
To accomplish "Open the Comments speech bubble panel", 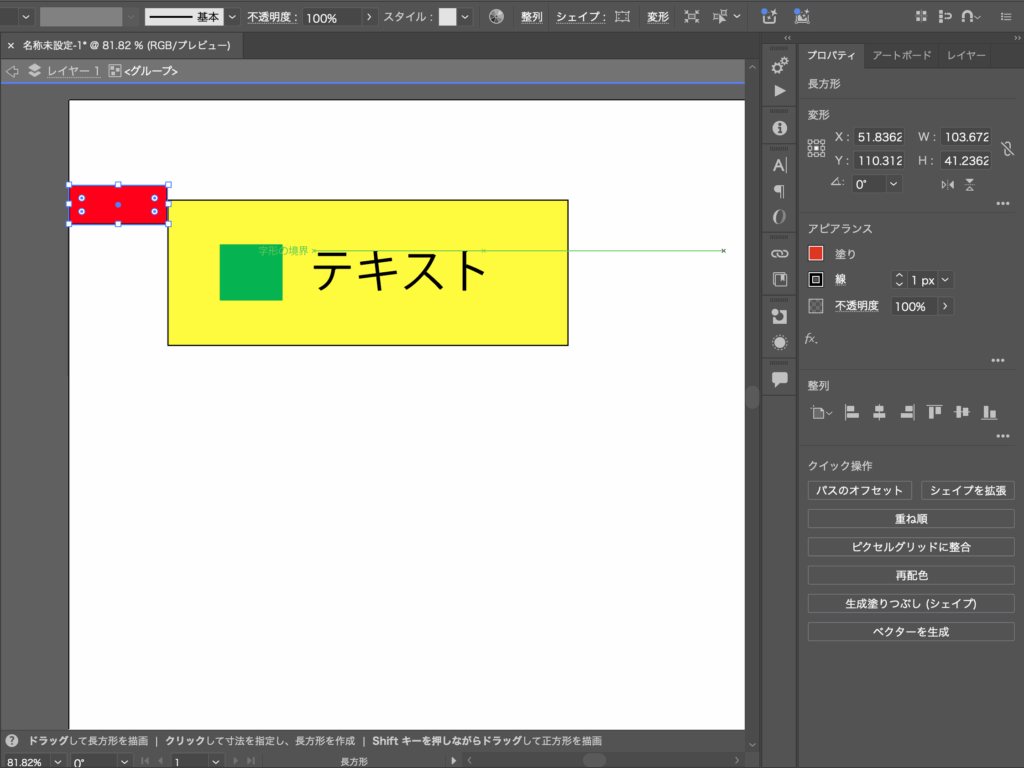I will [x=780, y=379].
